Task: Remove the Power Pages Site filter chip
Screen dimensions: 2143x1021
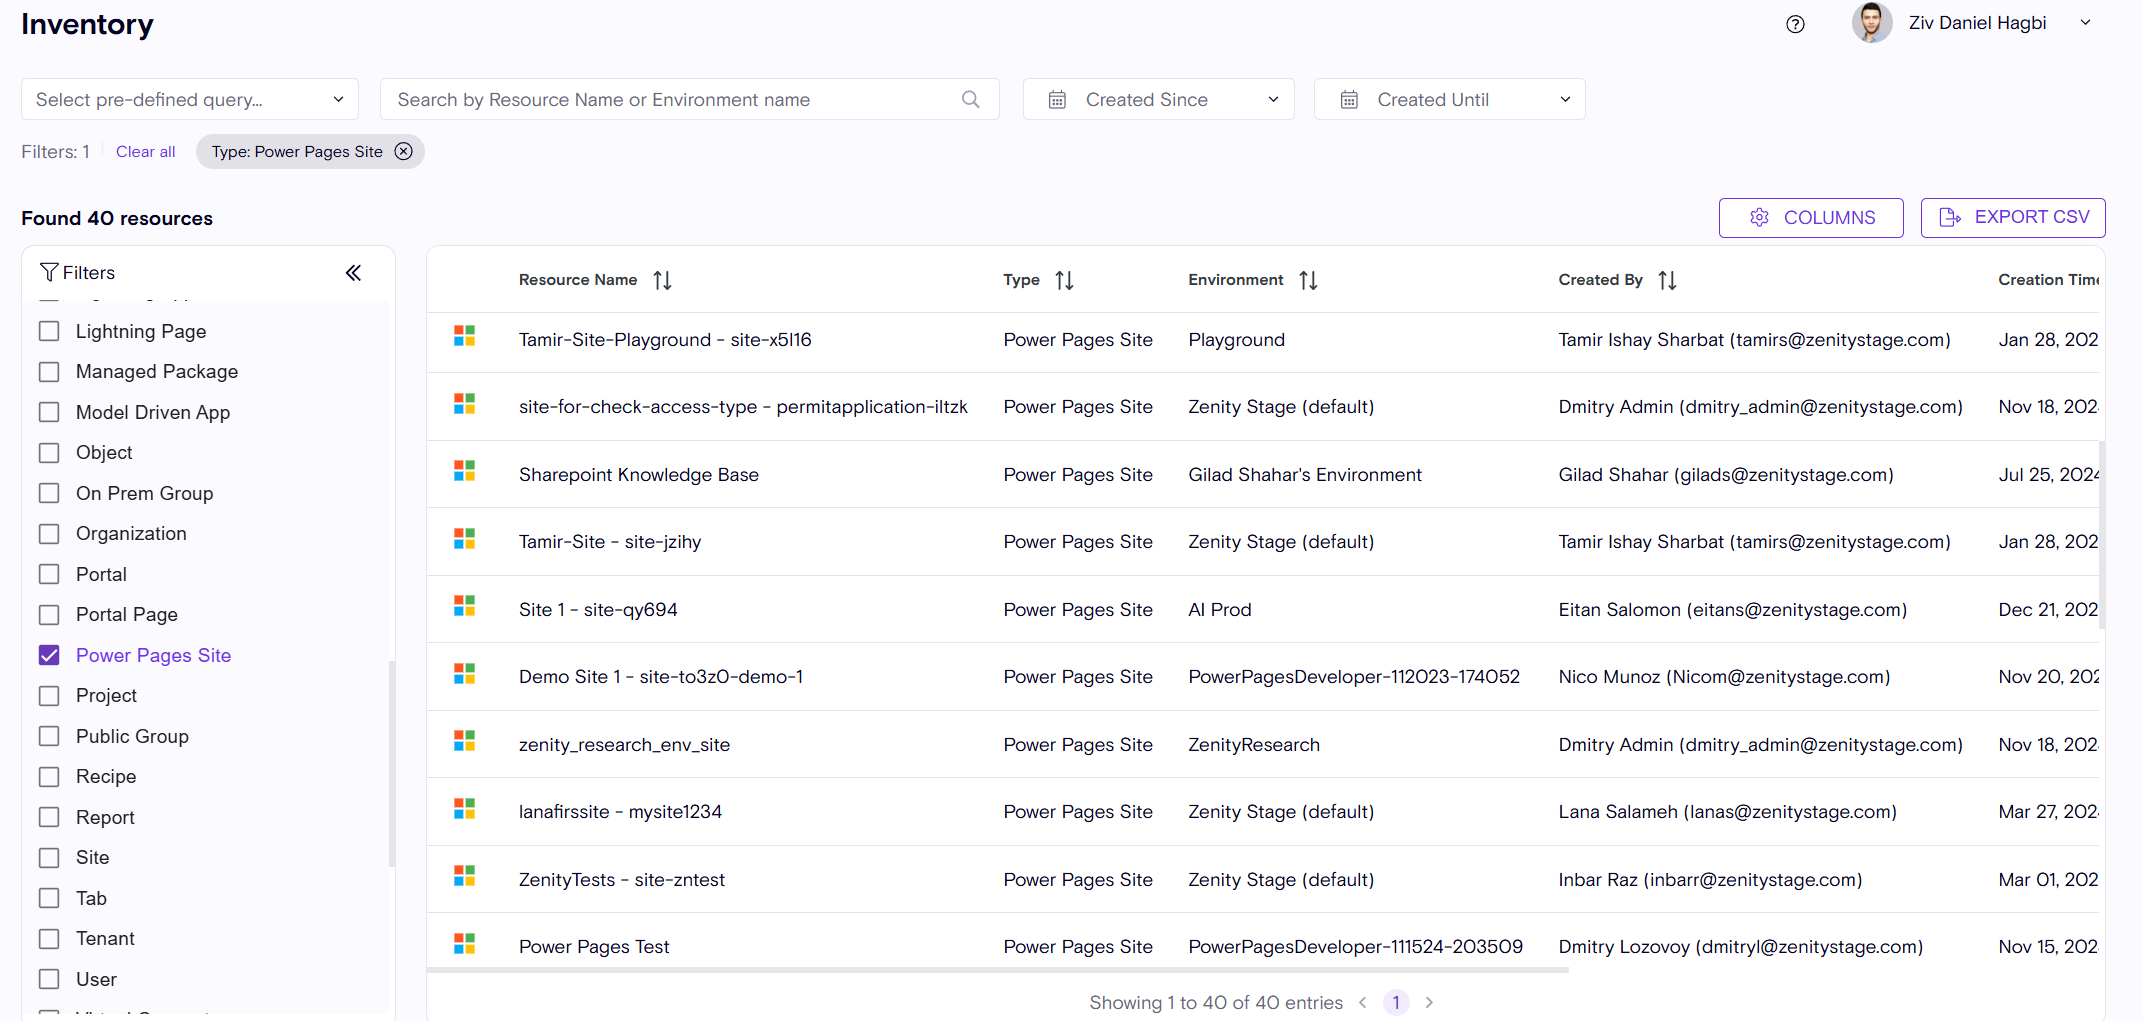Action: (403, 151)
